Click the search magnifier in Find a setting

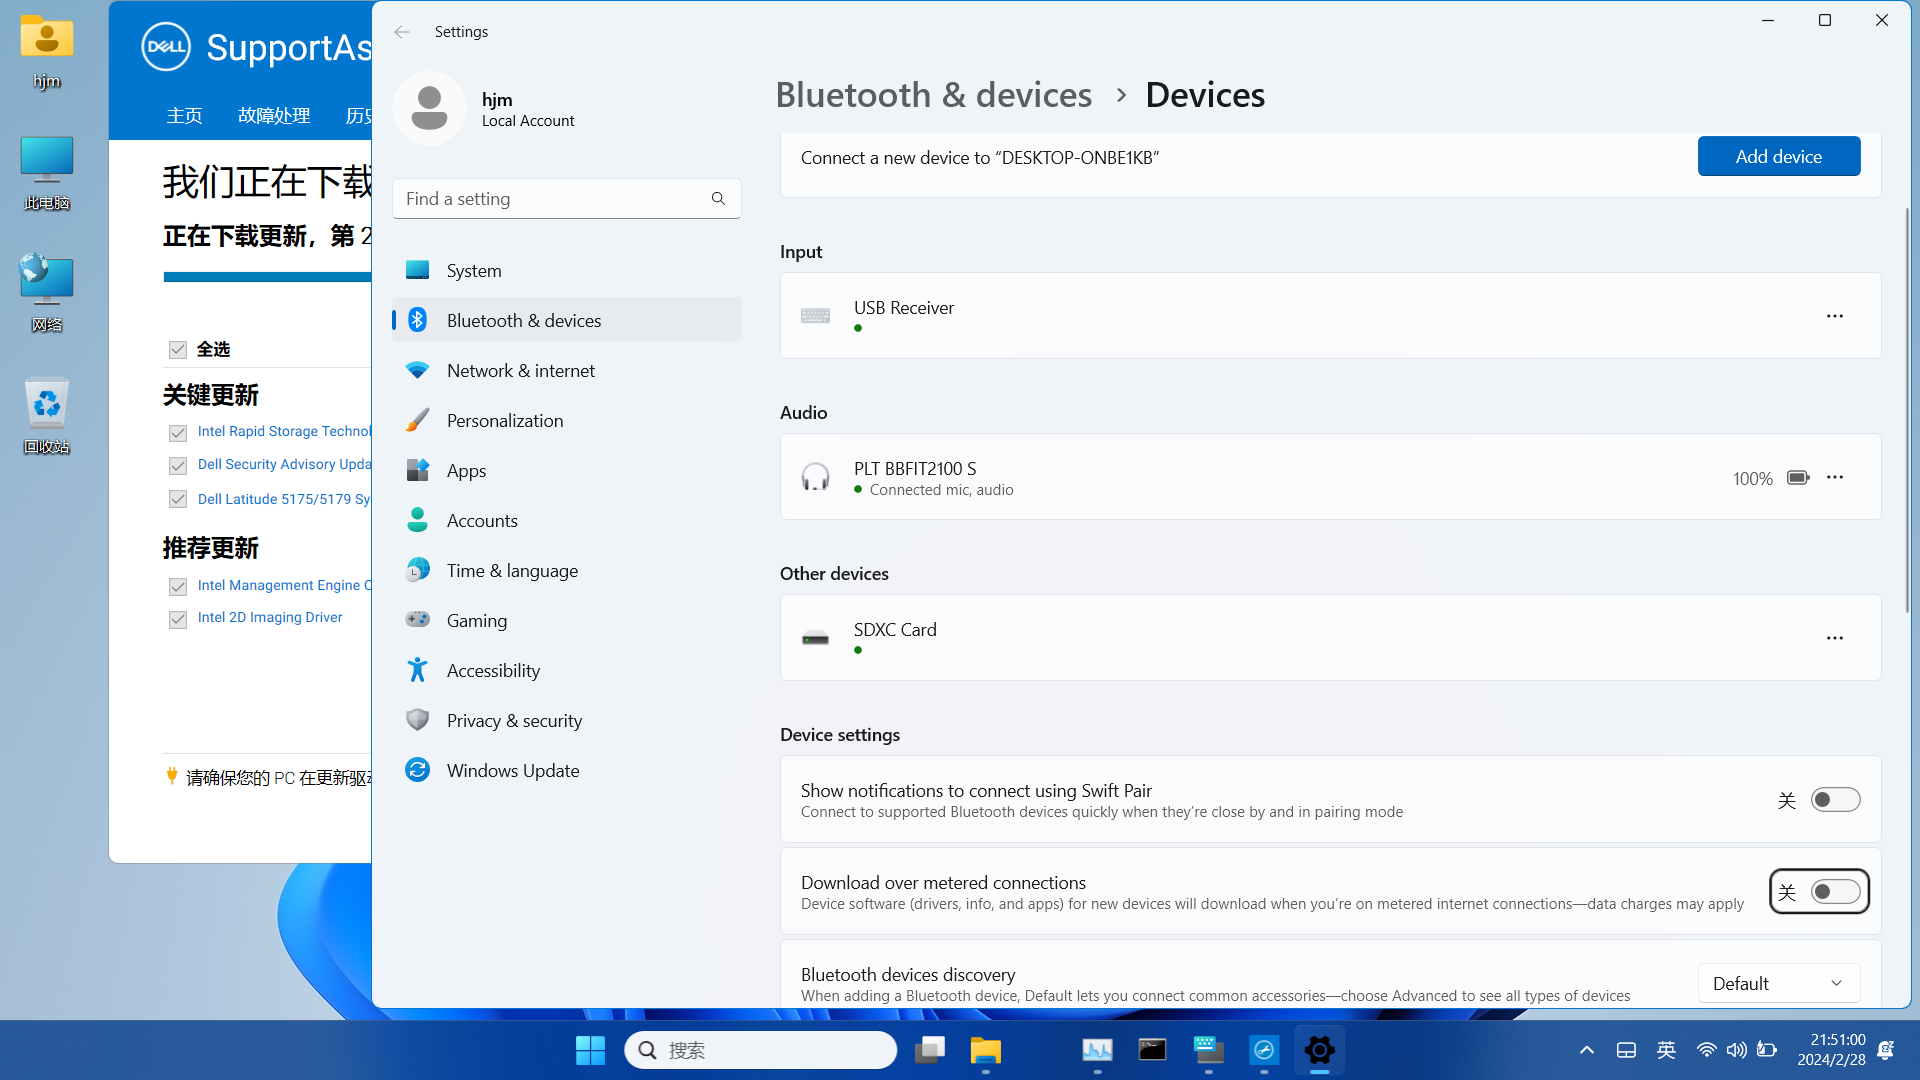[718, 199]
